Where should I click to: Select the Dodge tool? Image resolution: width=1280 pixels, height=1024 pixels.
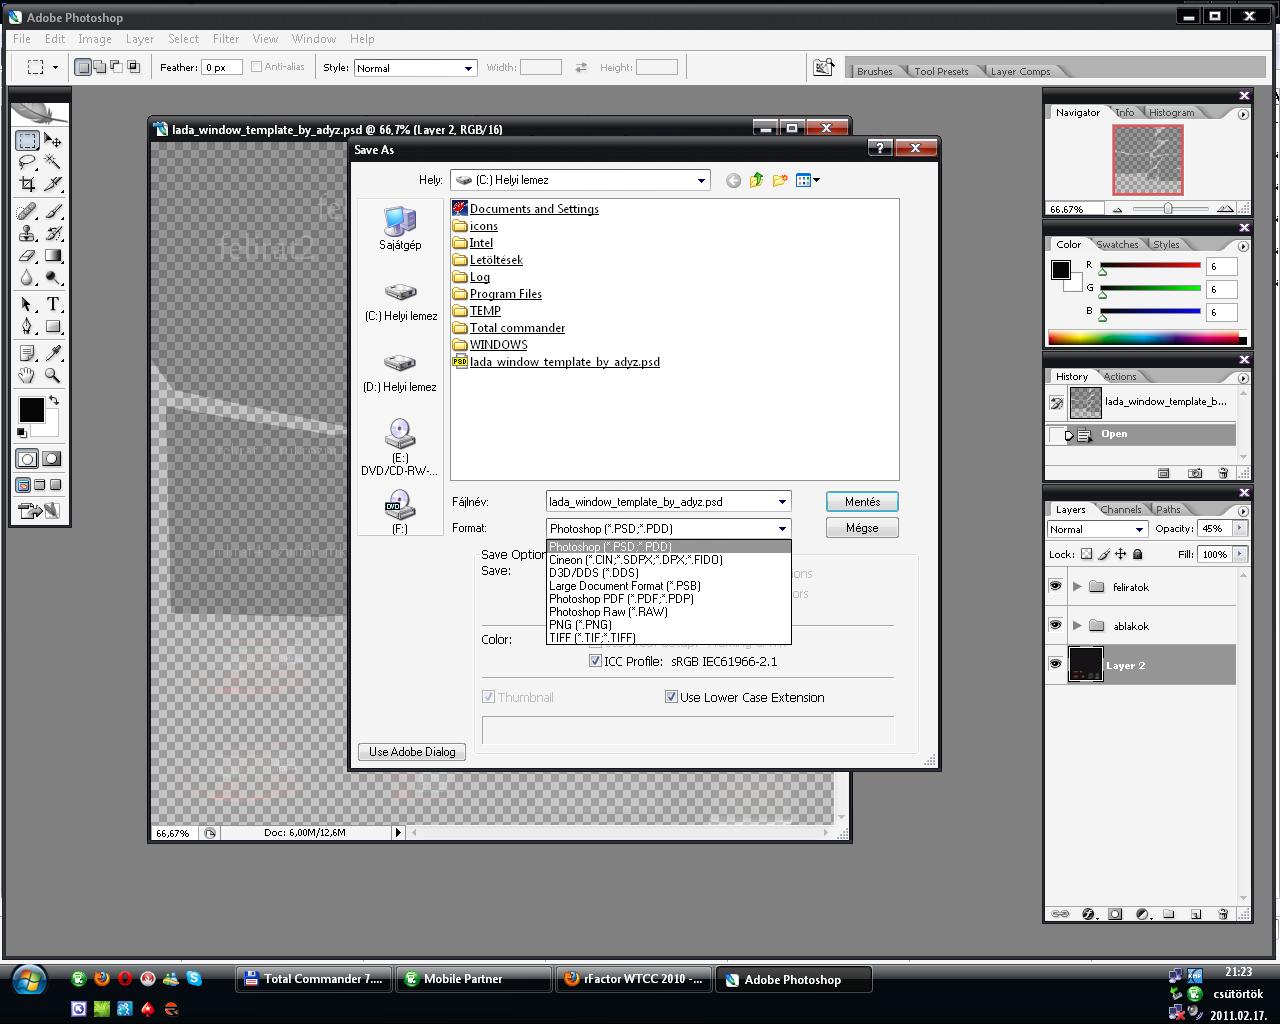point(53,278)
